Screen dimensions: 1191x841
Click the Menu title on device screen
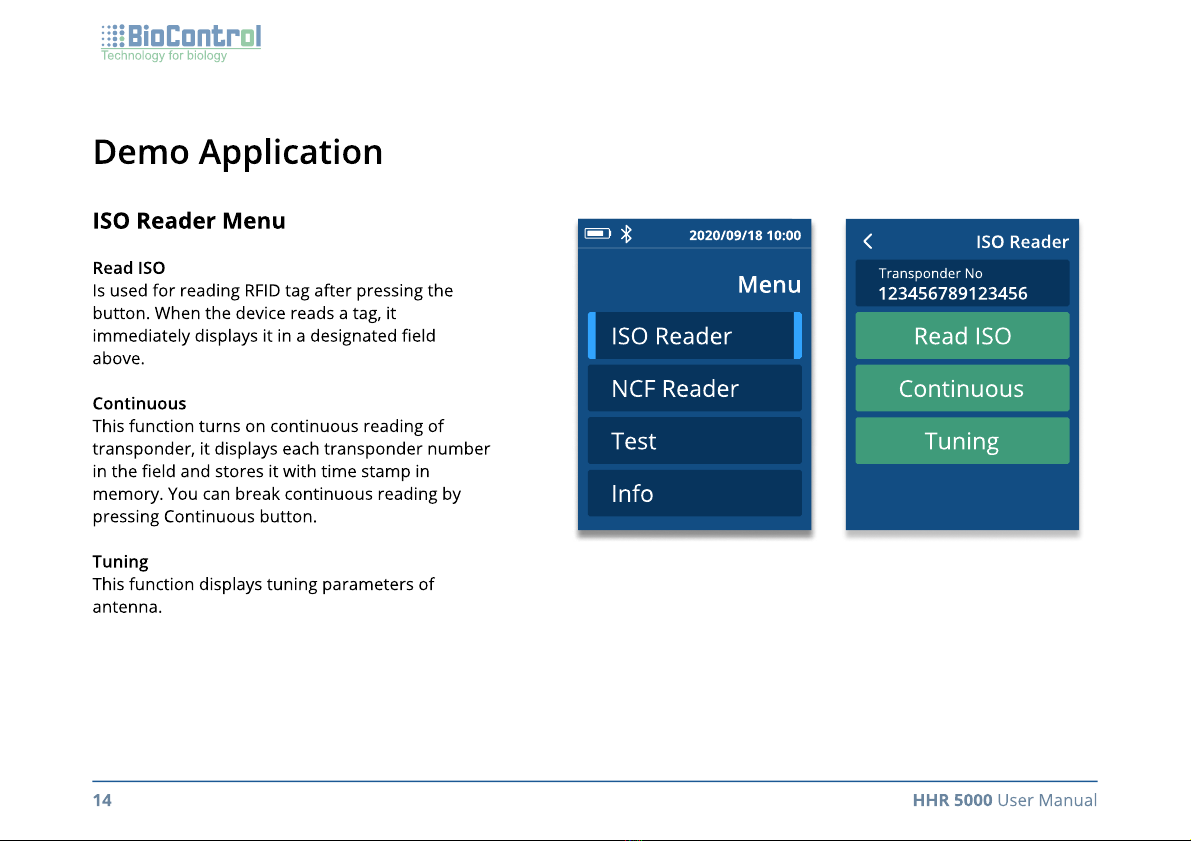coord(769,284)
